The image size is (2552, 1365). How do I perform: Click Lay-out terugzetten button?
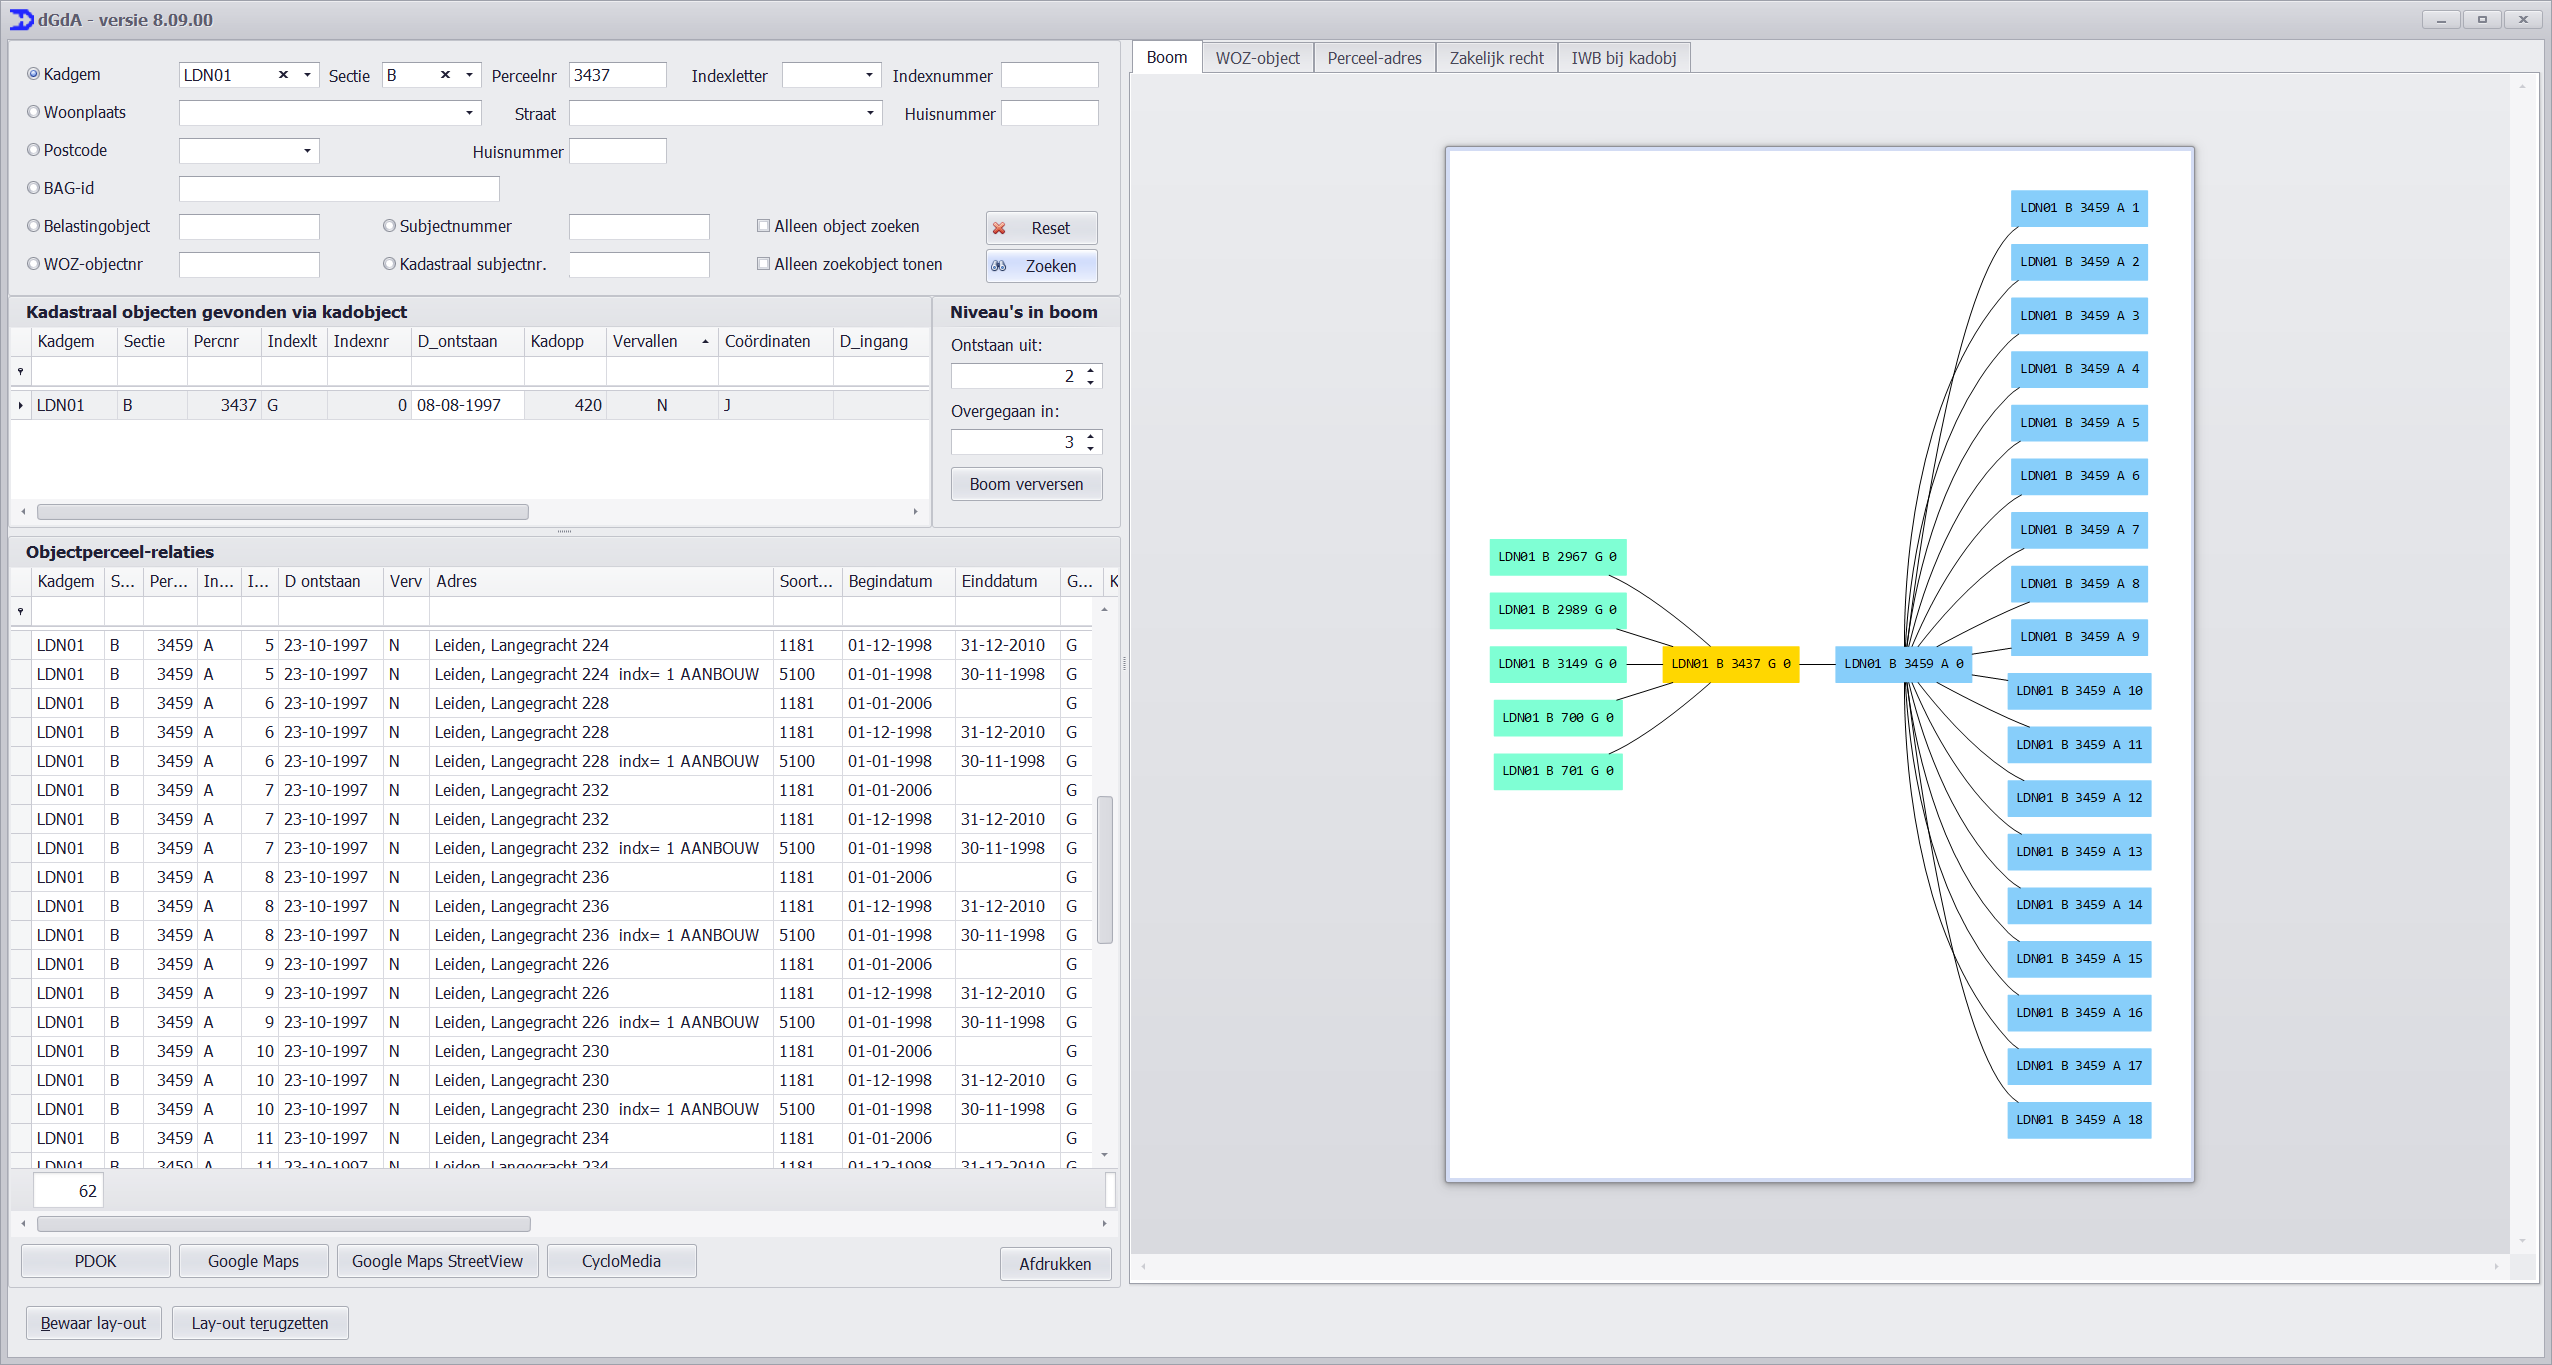tap(260, 1323)
